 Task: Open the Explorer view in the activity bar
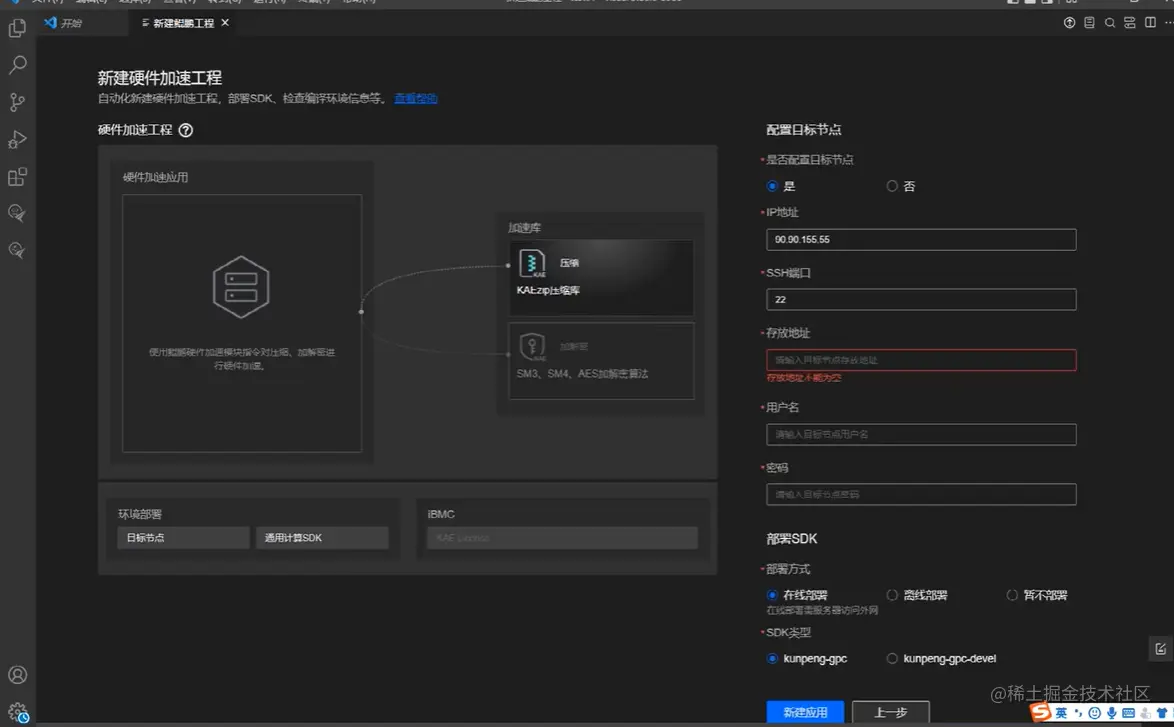(x=17, y=28)
